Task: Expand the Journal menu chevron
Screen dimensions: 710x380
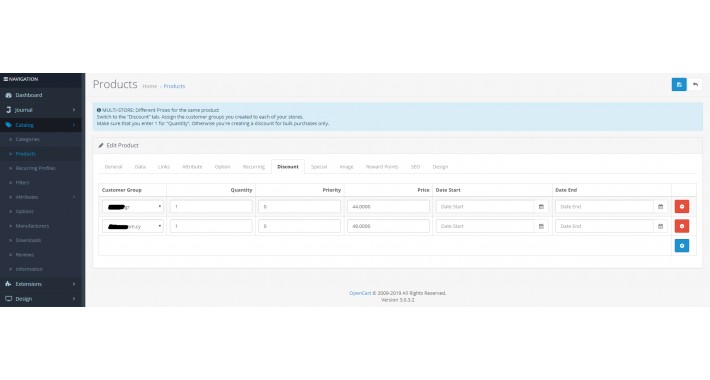Action: [74, 110]
